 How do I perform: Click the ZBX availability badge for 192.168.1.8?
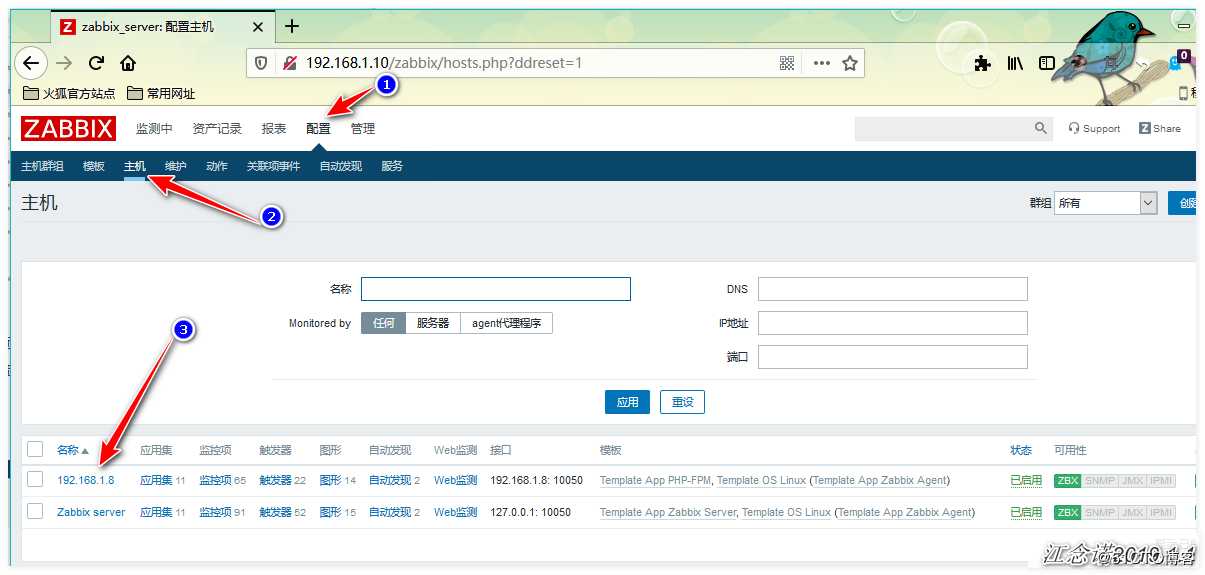[x=1068, y=480]
